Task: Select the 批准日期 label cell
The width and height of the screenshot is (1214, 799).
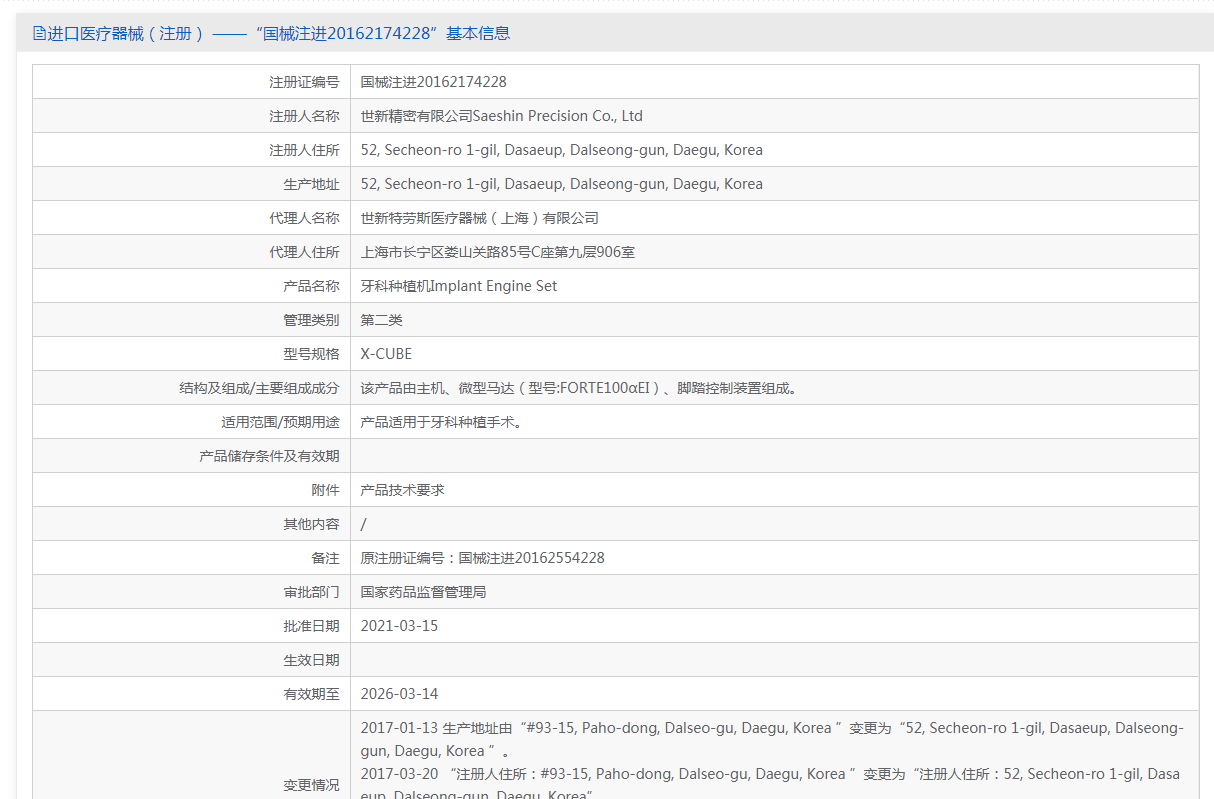Action: click(191, 626)
